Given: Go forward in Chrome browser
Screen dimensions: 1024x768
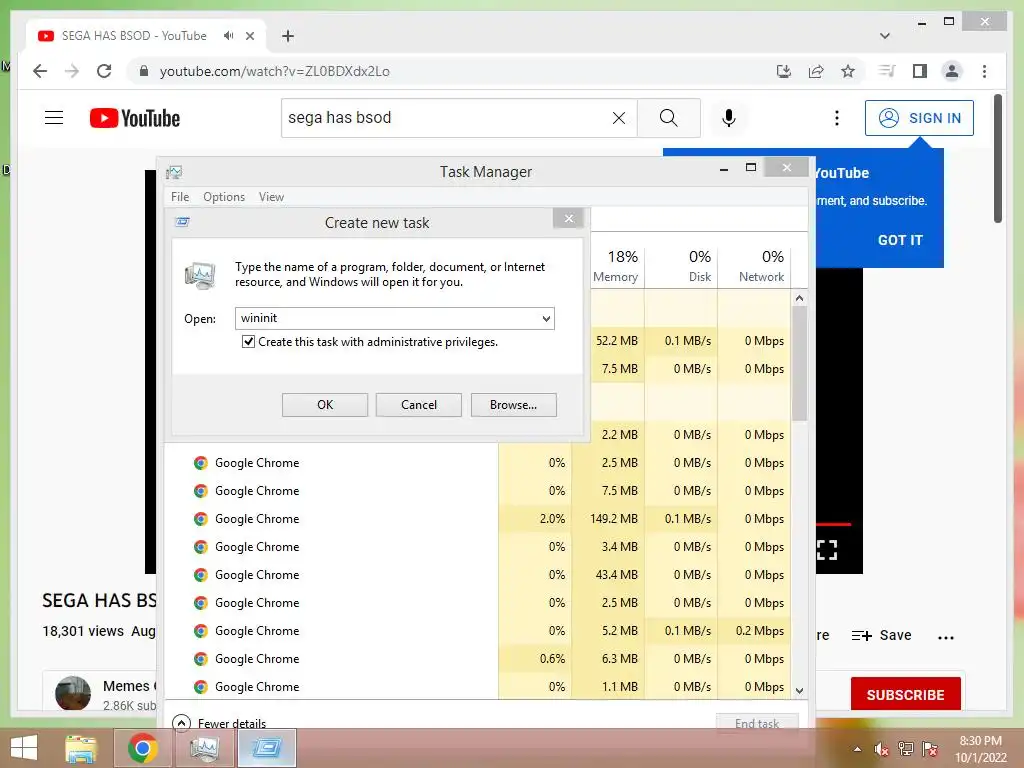Looking at the screenshot, I should [72, 71].
